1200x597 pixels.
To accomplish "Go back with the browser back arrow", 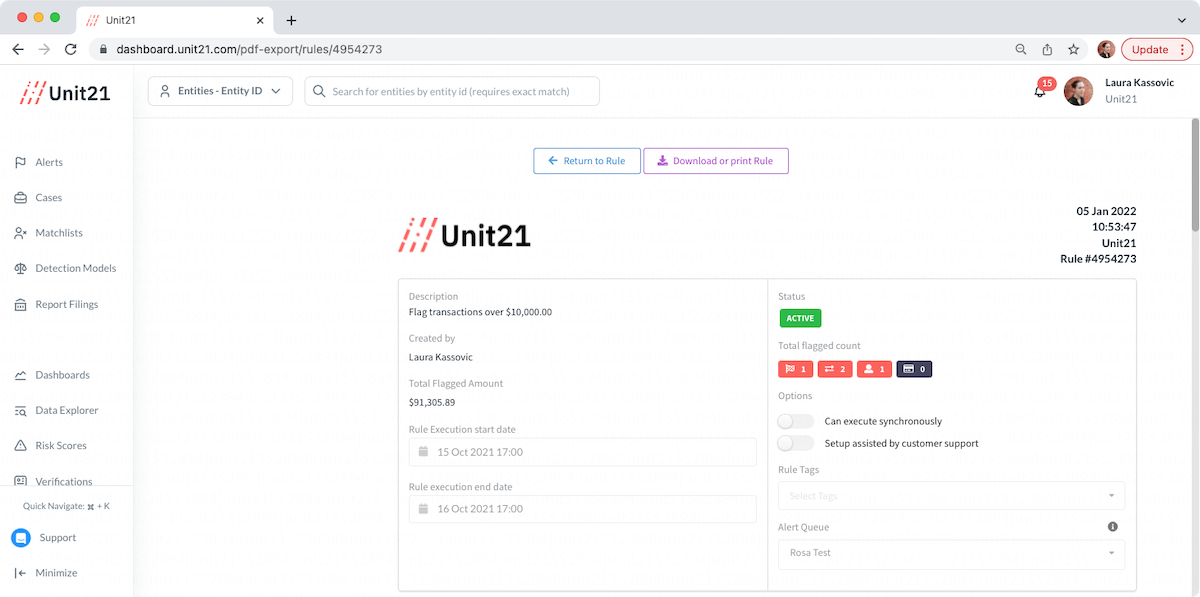I will (x=18, y=49).
